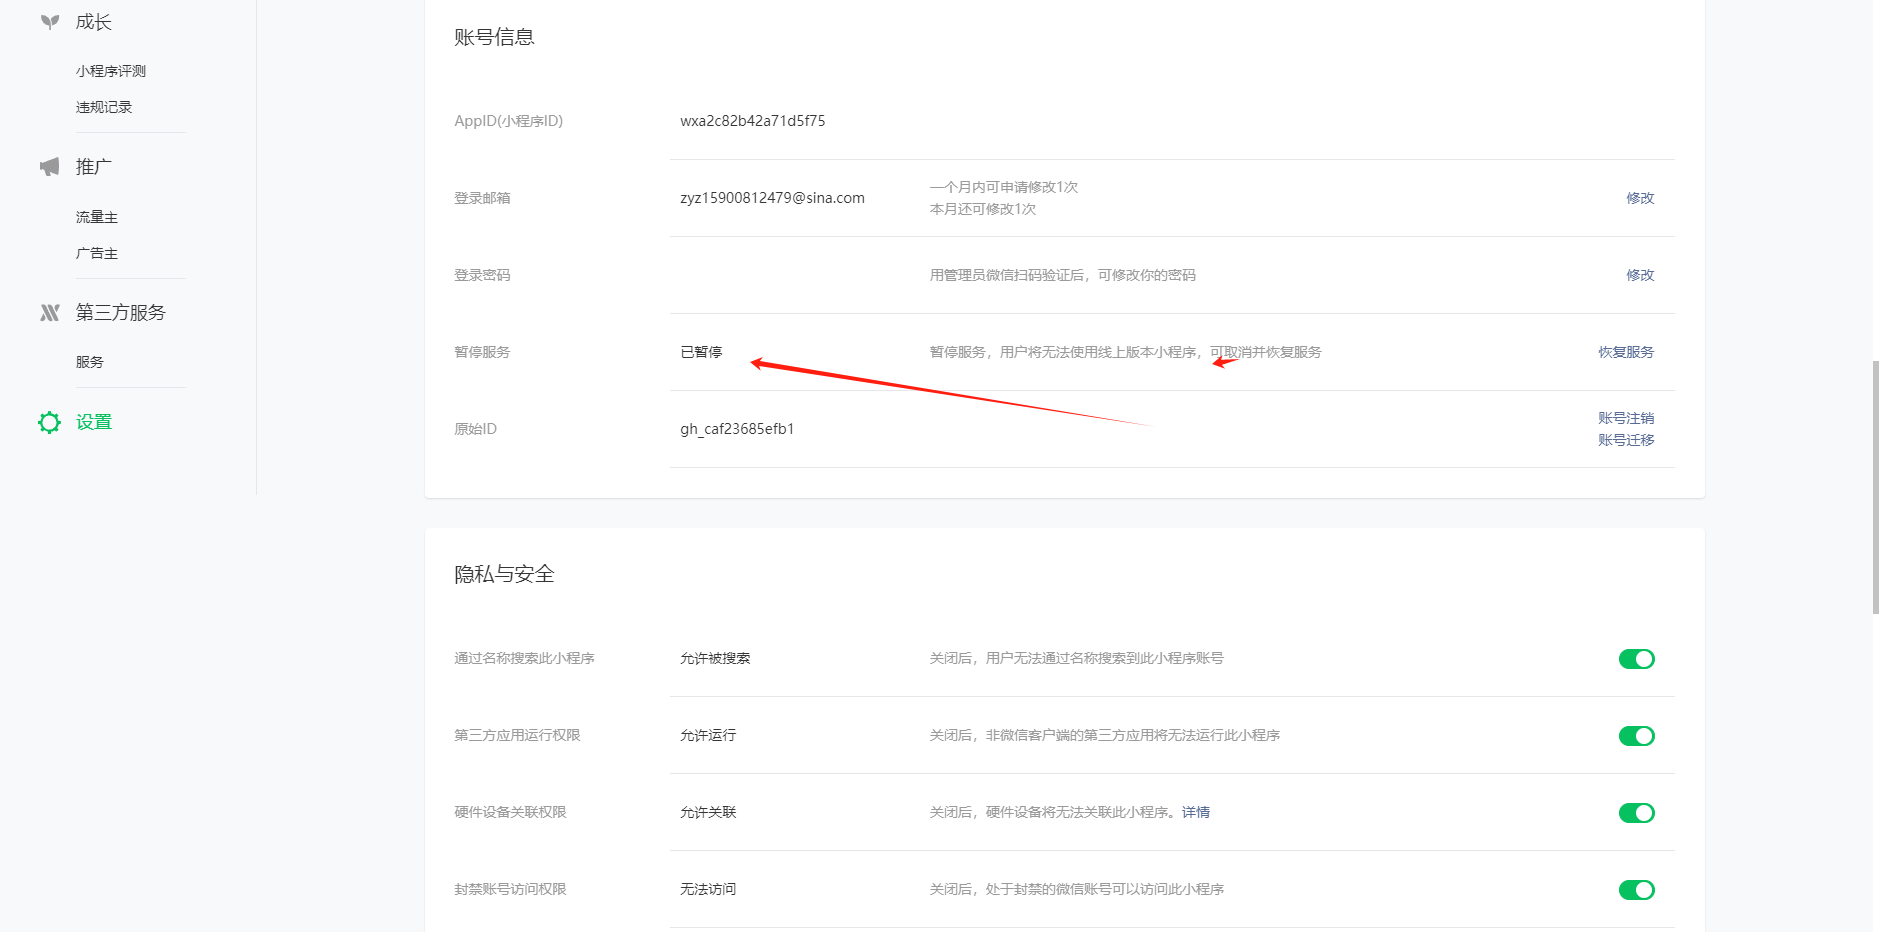Toggle the 封禁账号访问权限 switch
This screenshot has width=1879, height=932.
tap(1637, 890)
